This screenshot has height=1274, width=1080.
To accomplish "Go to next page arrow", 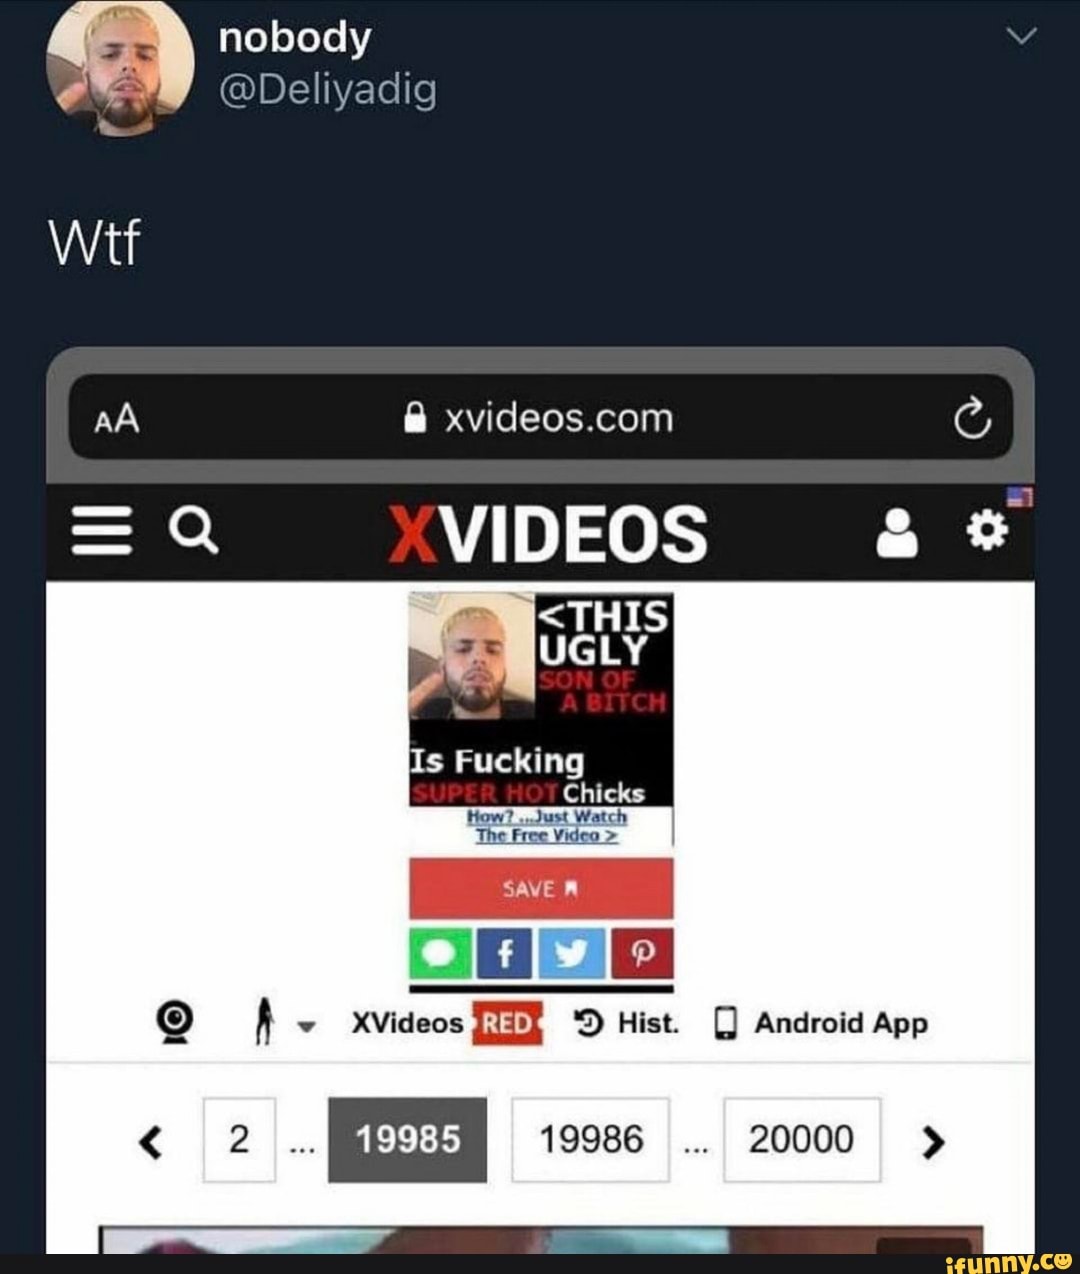I will point(932,1141).
